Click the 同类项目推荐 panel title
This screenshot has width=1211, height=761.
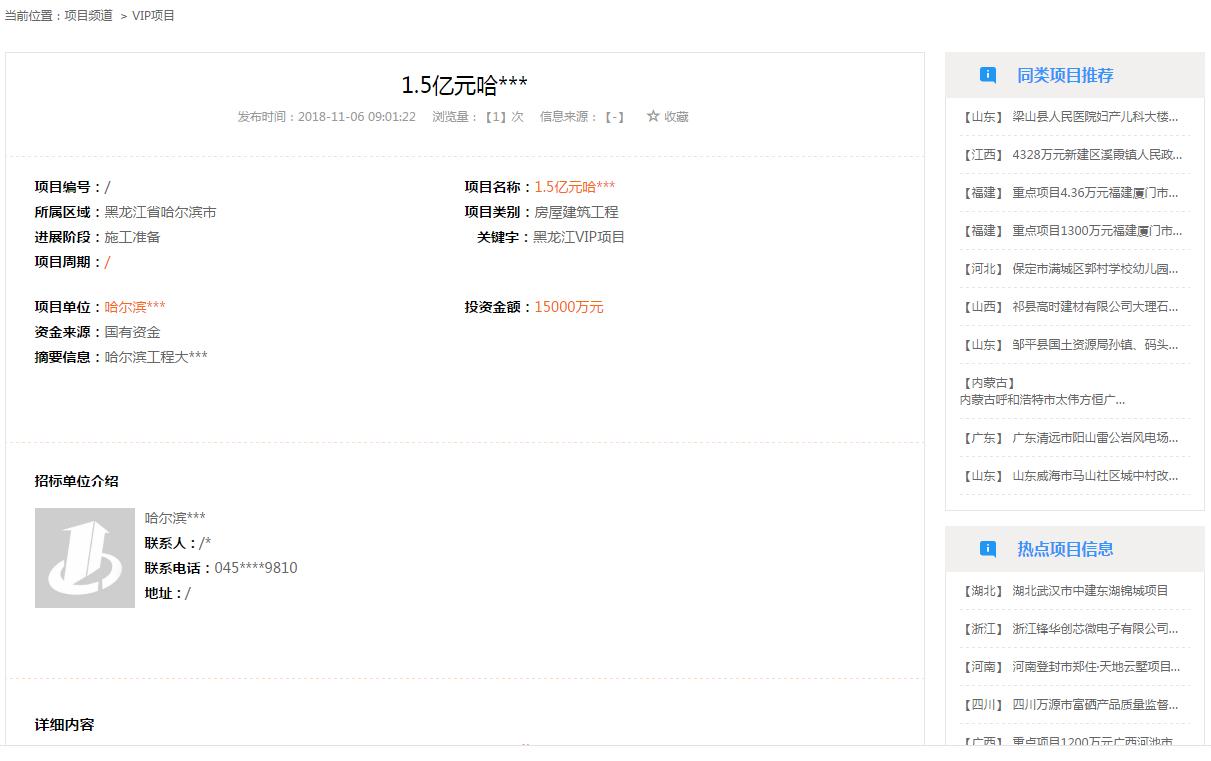pyautogui.click(x=1065, y=75)
